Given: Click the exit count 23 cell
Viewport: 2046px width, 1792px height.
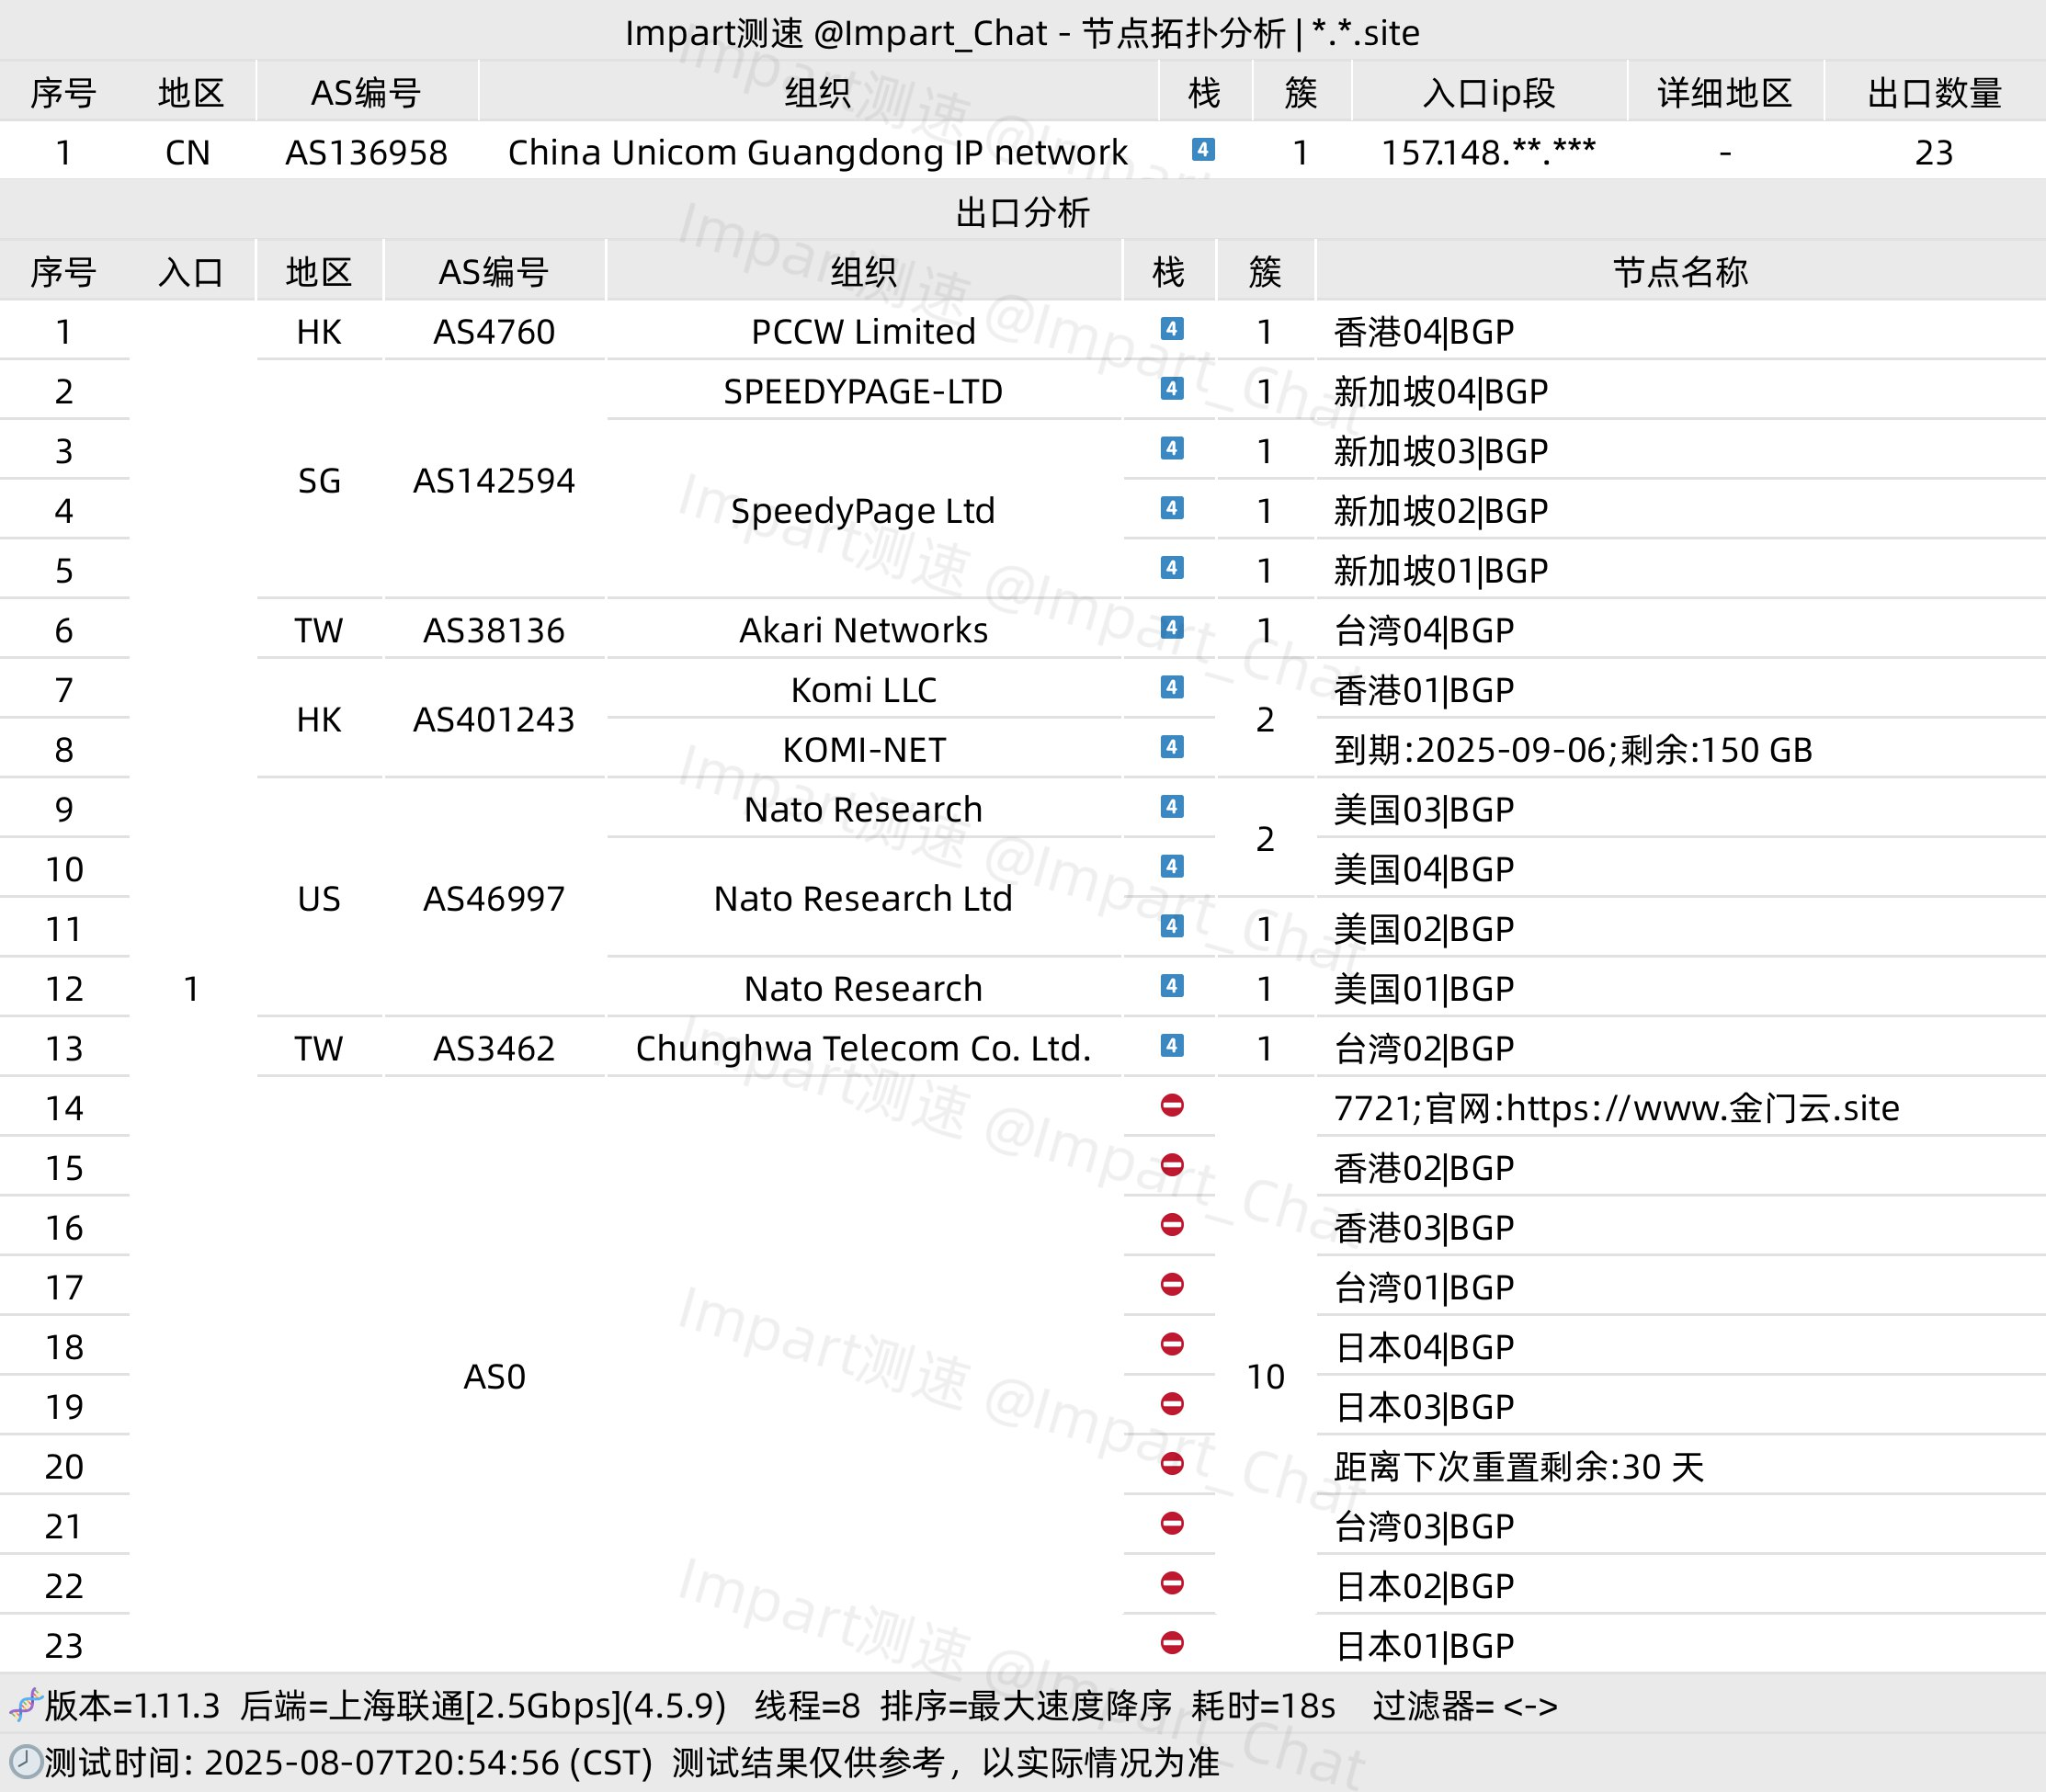Looking at the screenshot, I should (x=1934, y=152).
